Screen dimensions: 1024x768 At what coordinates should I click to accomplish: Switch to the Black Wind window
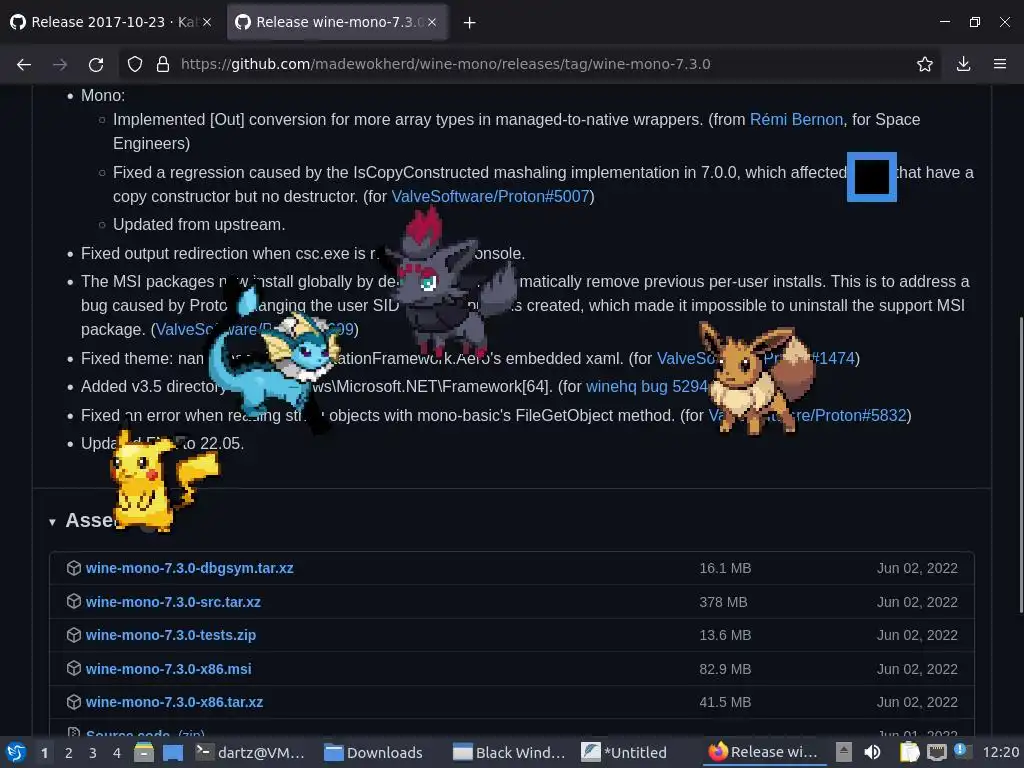[509, 752]
